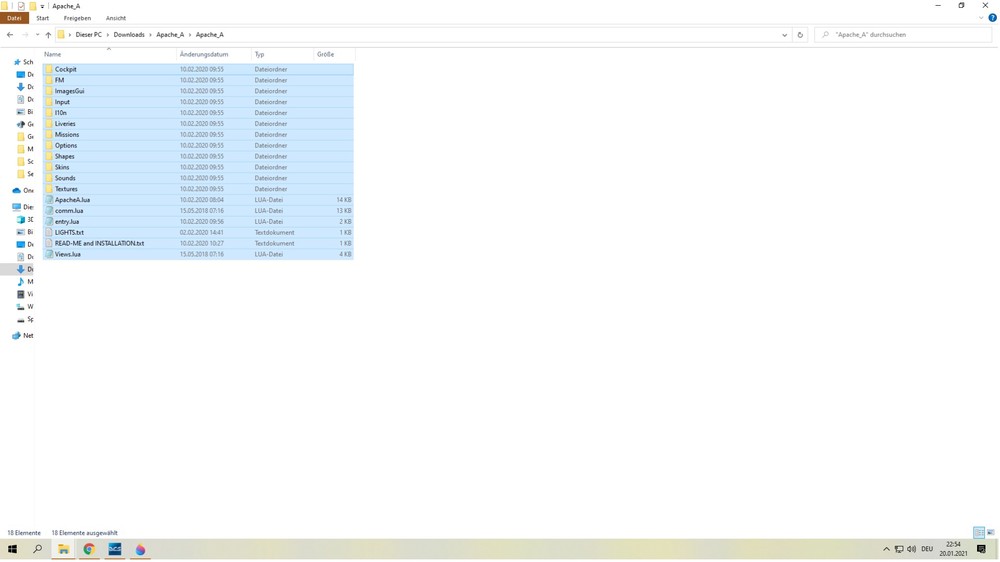Image resolution: width=1000 pixels, height=562 pixels.
Task: Switch to the Freigeben ribbon tab
Action: (x=77, y=18)
